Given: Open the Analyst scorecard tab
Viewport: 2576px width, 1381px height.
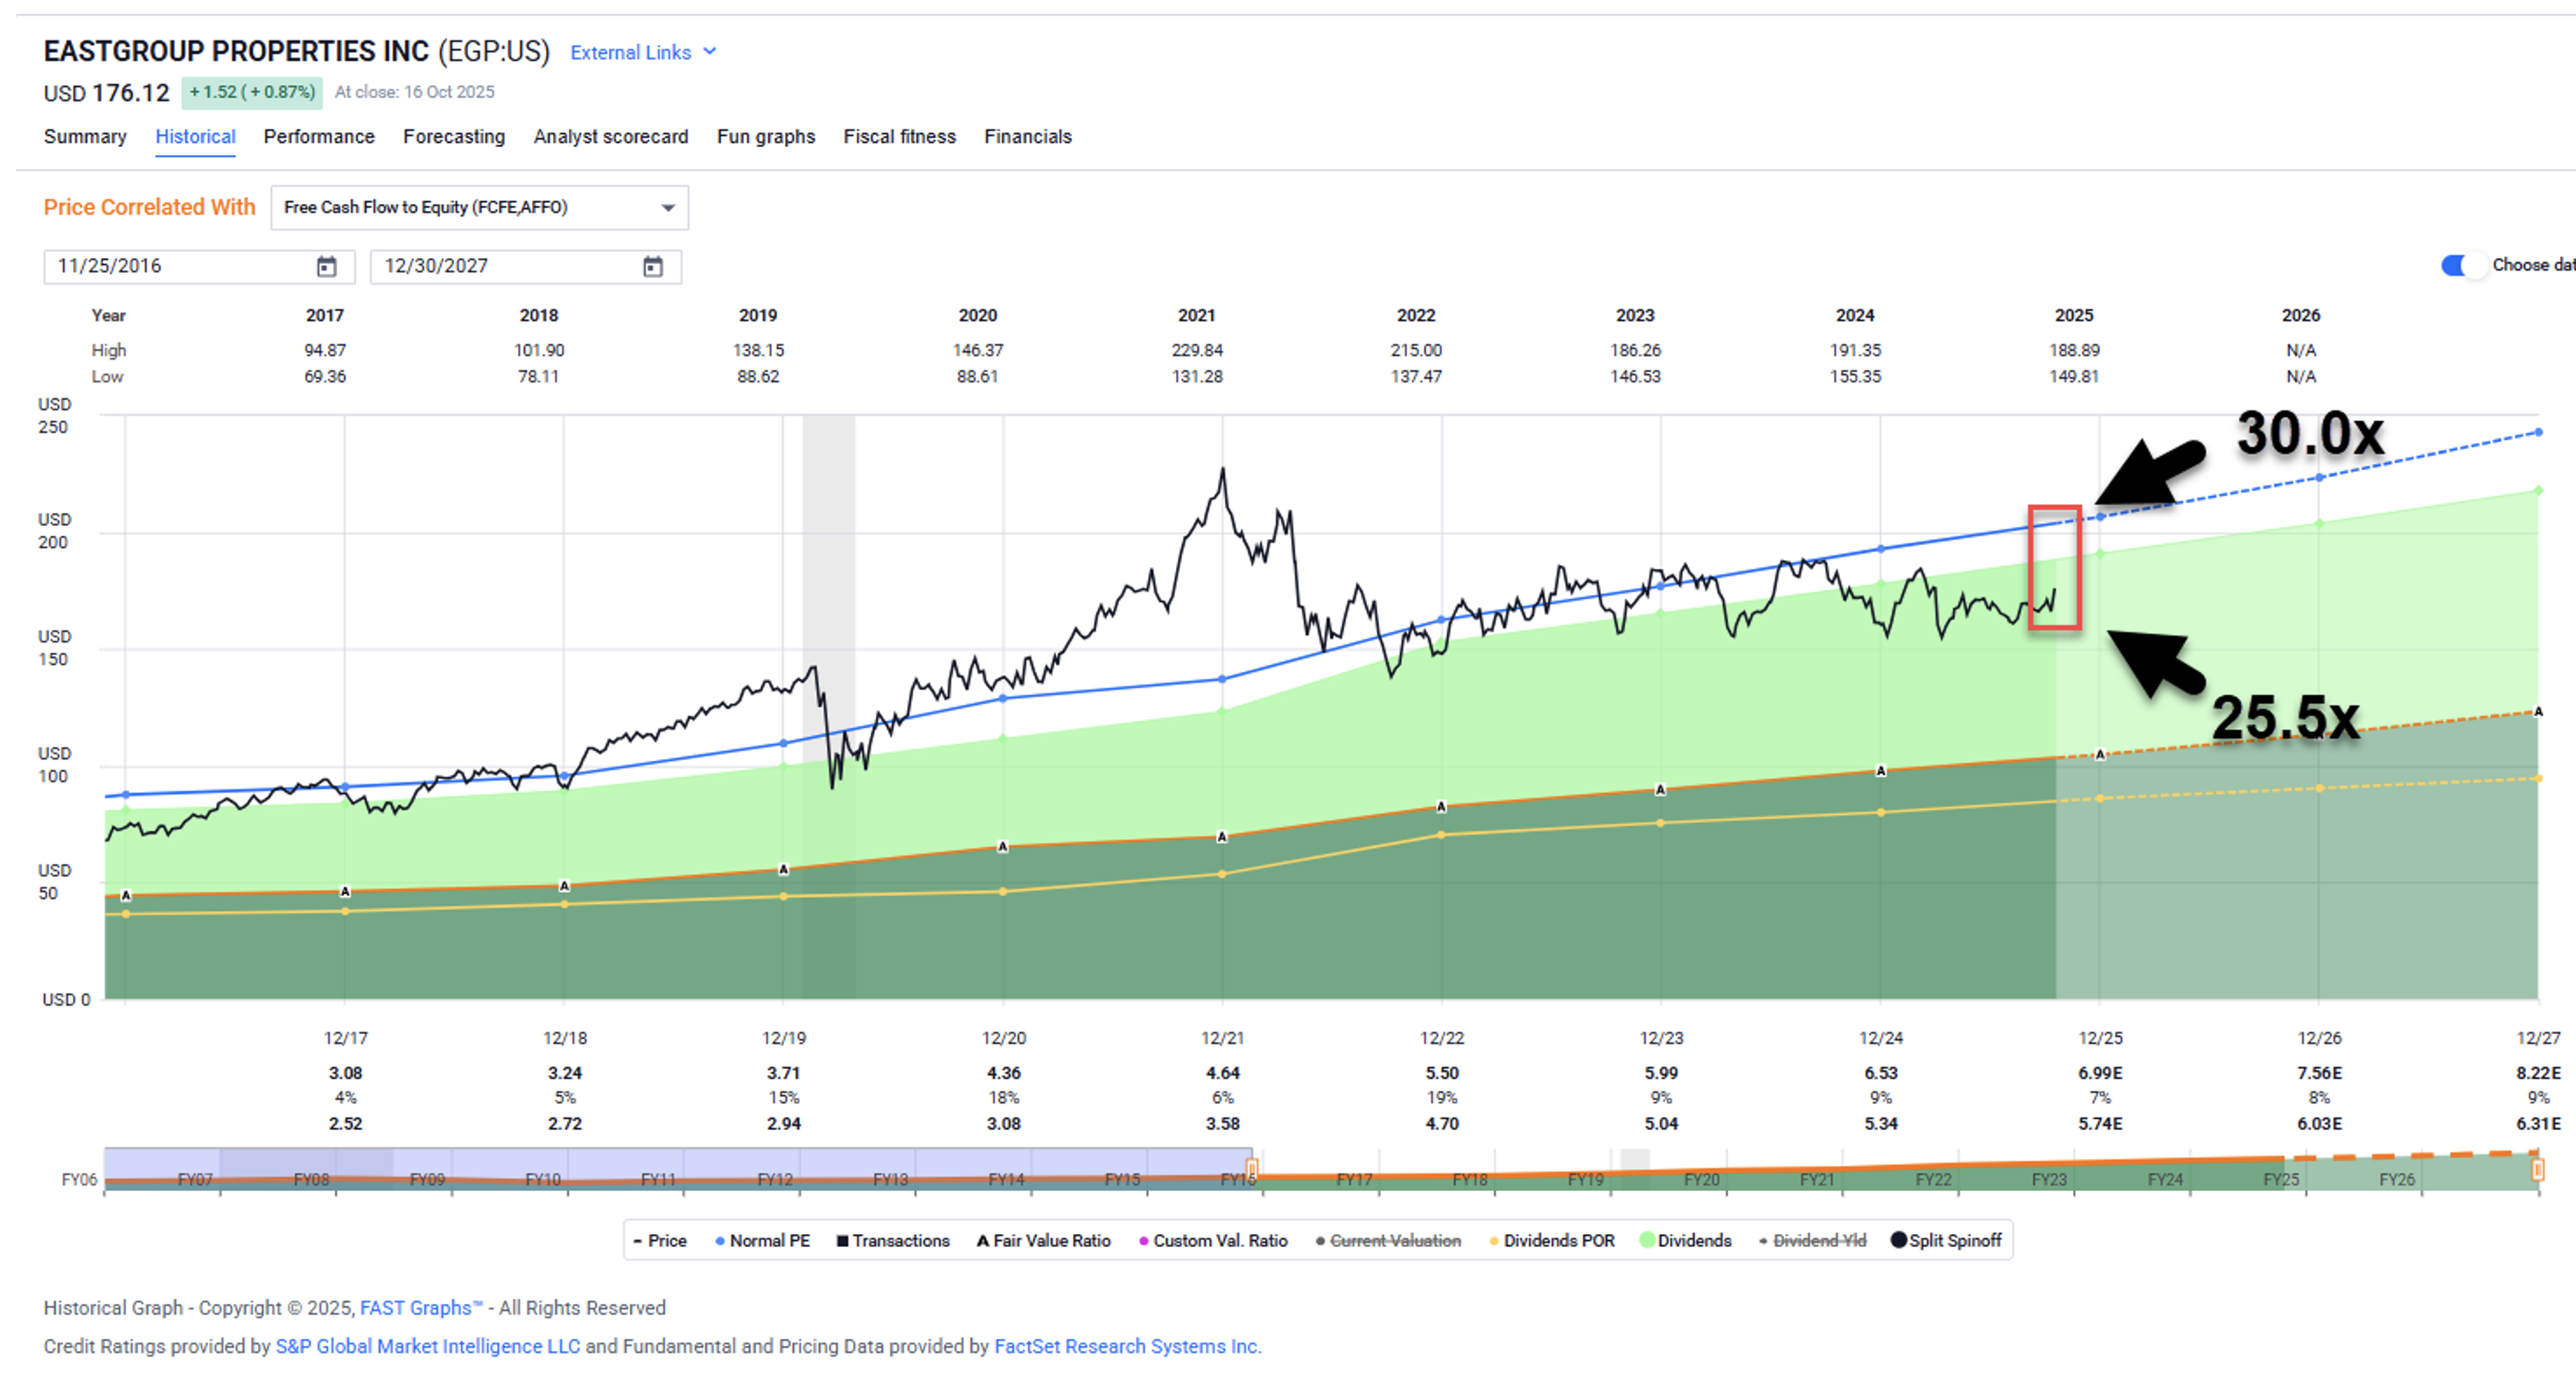Looking at the screenshot, I should 610,136.
